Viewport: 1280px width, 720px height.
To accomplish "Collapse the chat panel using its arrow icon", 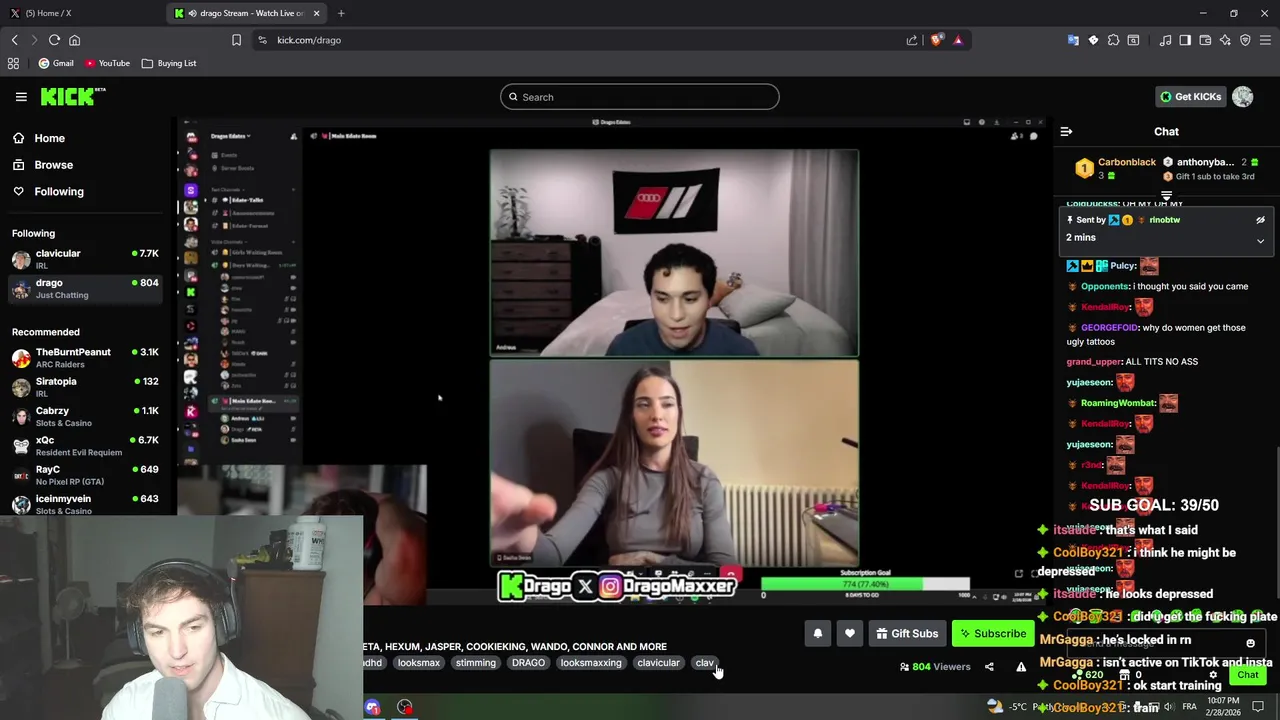I will 1066,132.
